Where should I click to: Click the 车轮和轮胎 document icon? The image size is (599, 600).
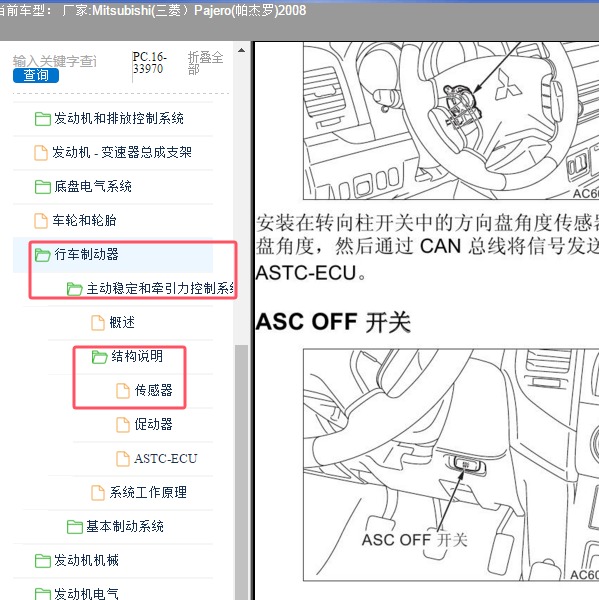coord(41,221)
